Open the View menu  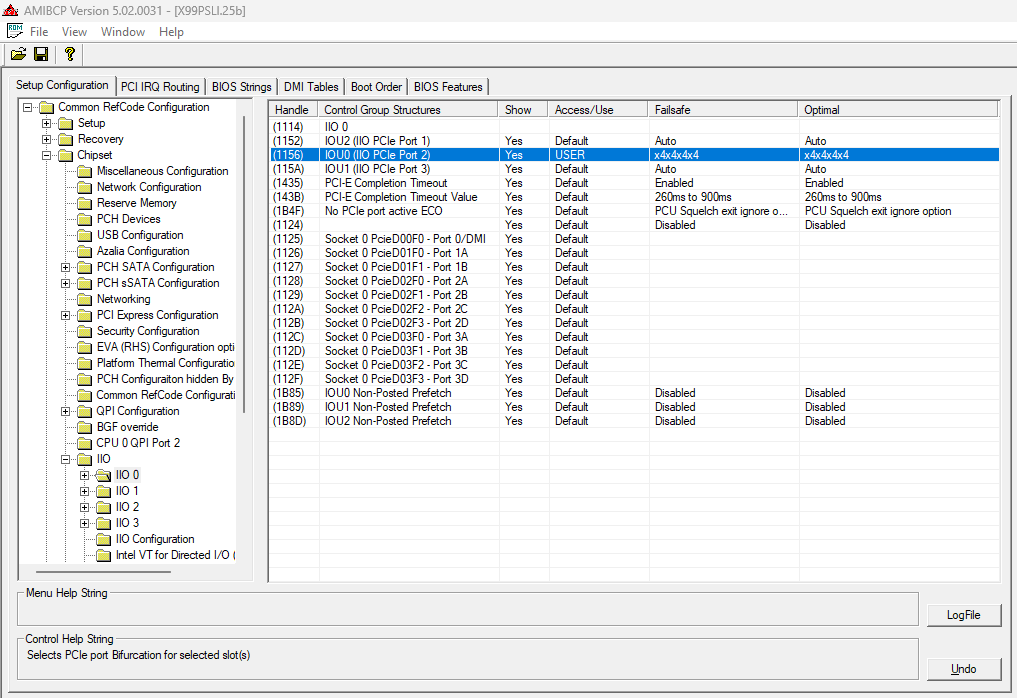(x=74, y=32)
